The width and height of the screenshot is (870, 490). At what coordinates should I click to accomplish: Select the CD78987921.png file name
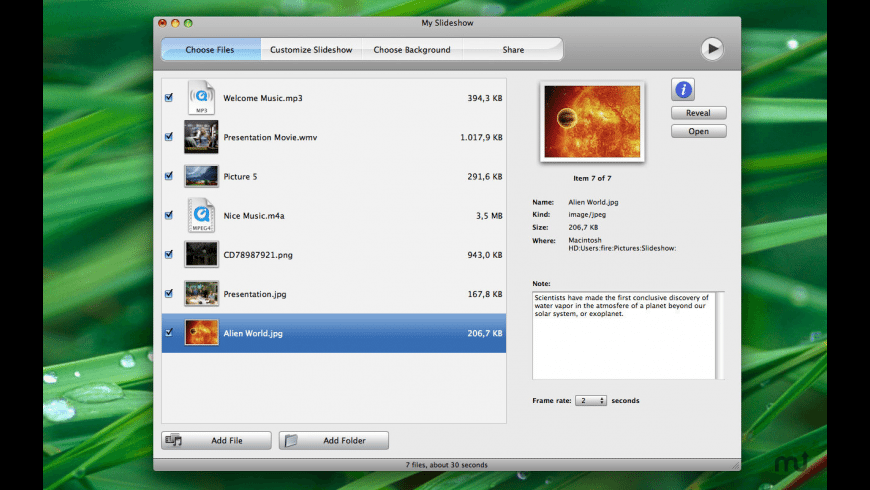click(258, 255)
